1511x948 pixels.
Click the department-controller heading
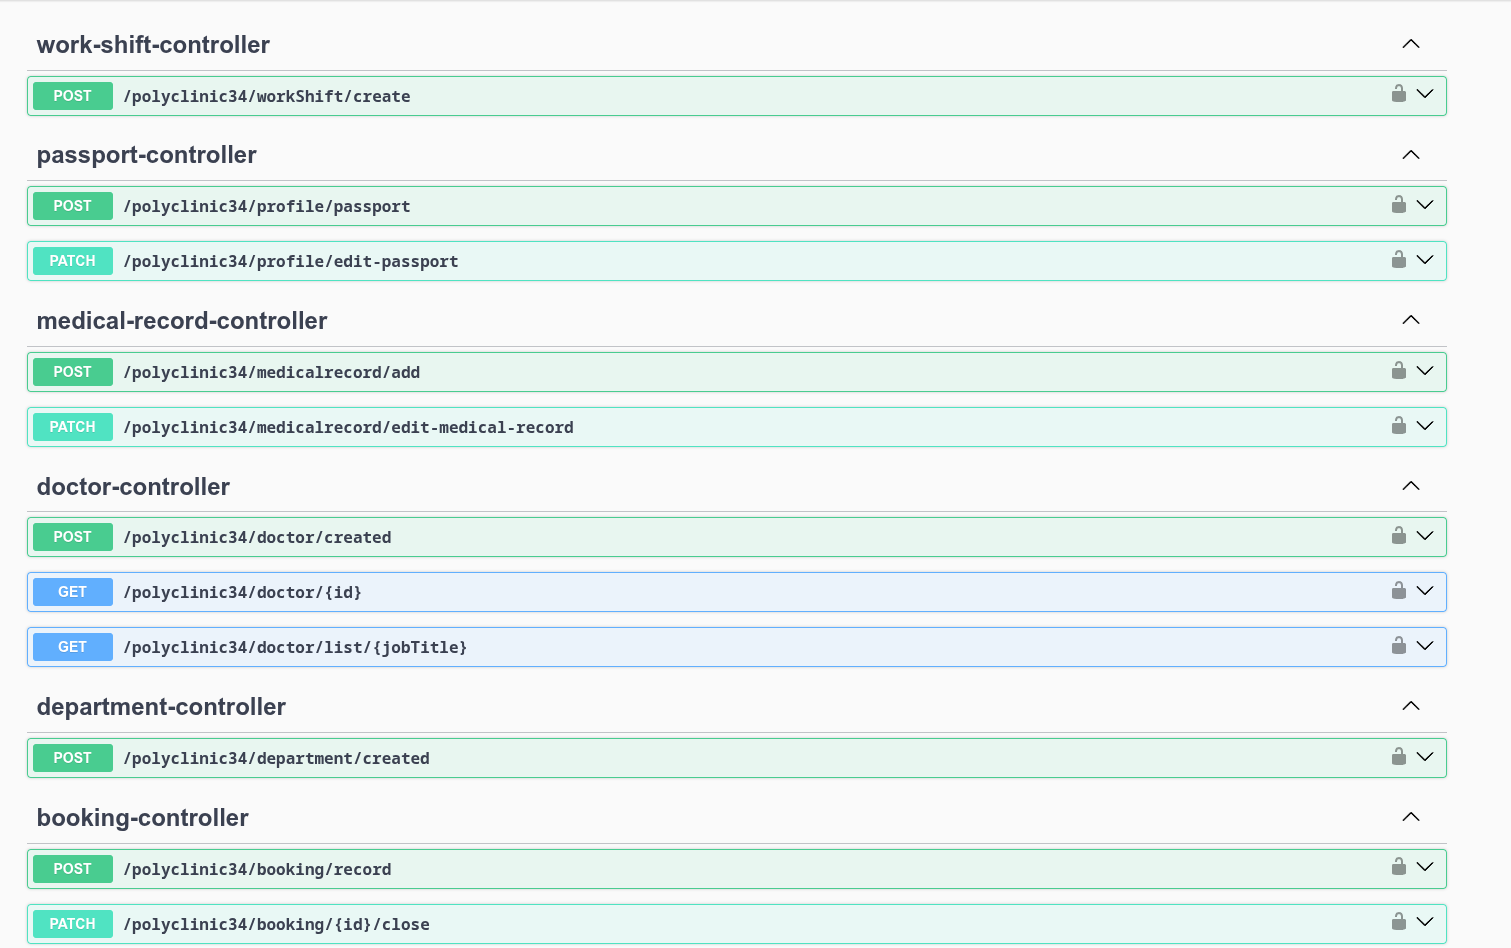[x=161, y=707]
